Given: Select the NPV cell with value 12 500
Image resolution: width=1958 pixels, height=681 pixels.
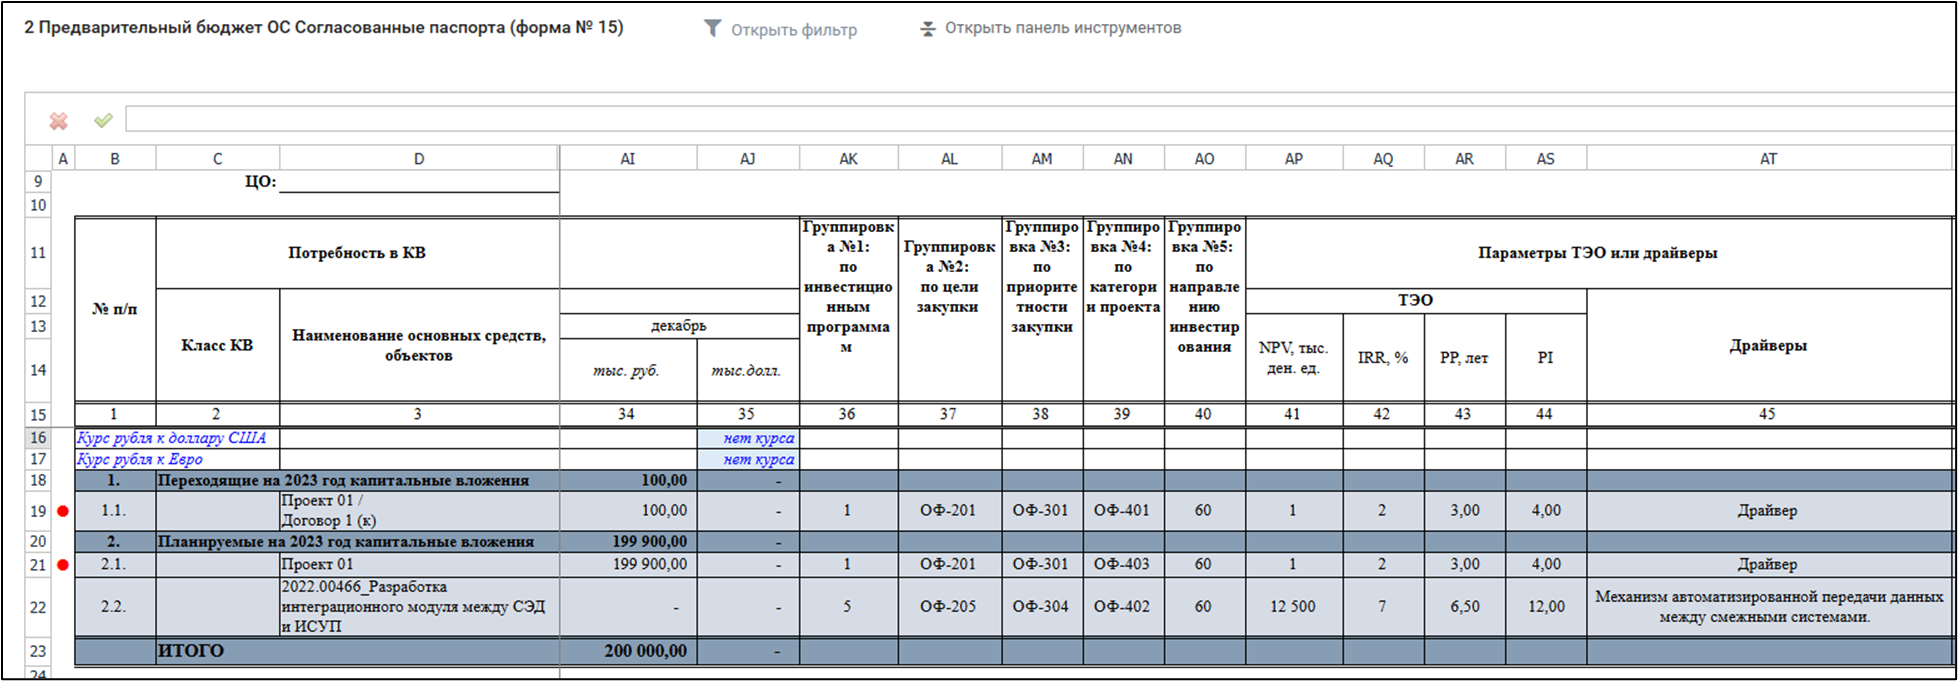Looking at the screenshot, I should pyautogui.click(x=1293, y=607).
